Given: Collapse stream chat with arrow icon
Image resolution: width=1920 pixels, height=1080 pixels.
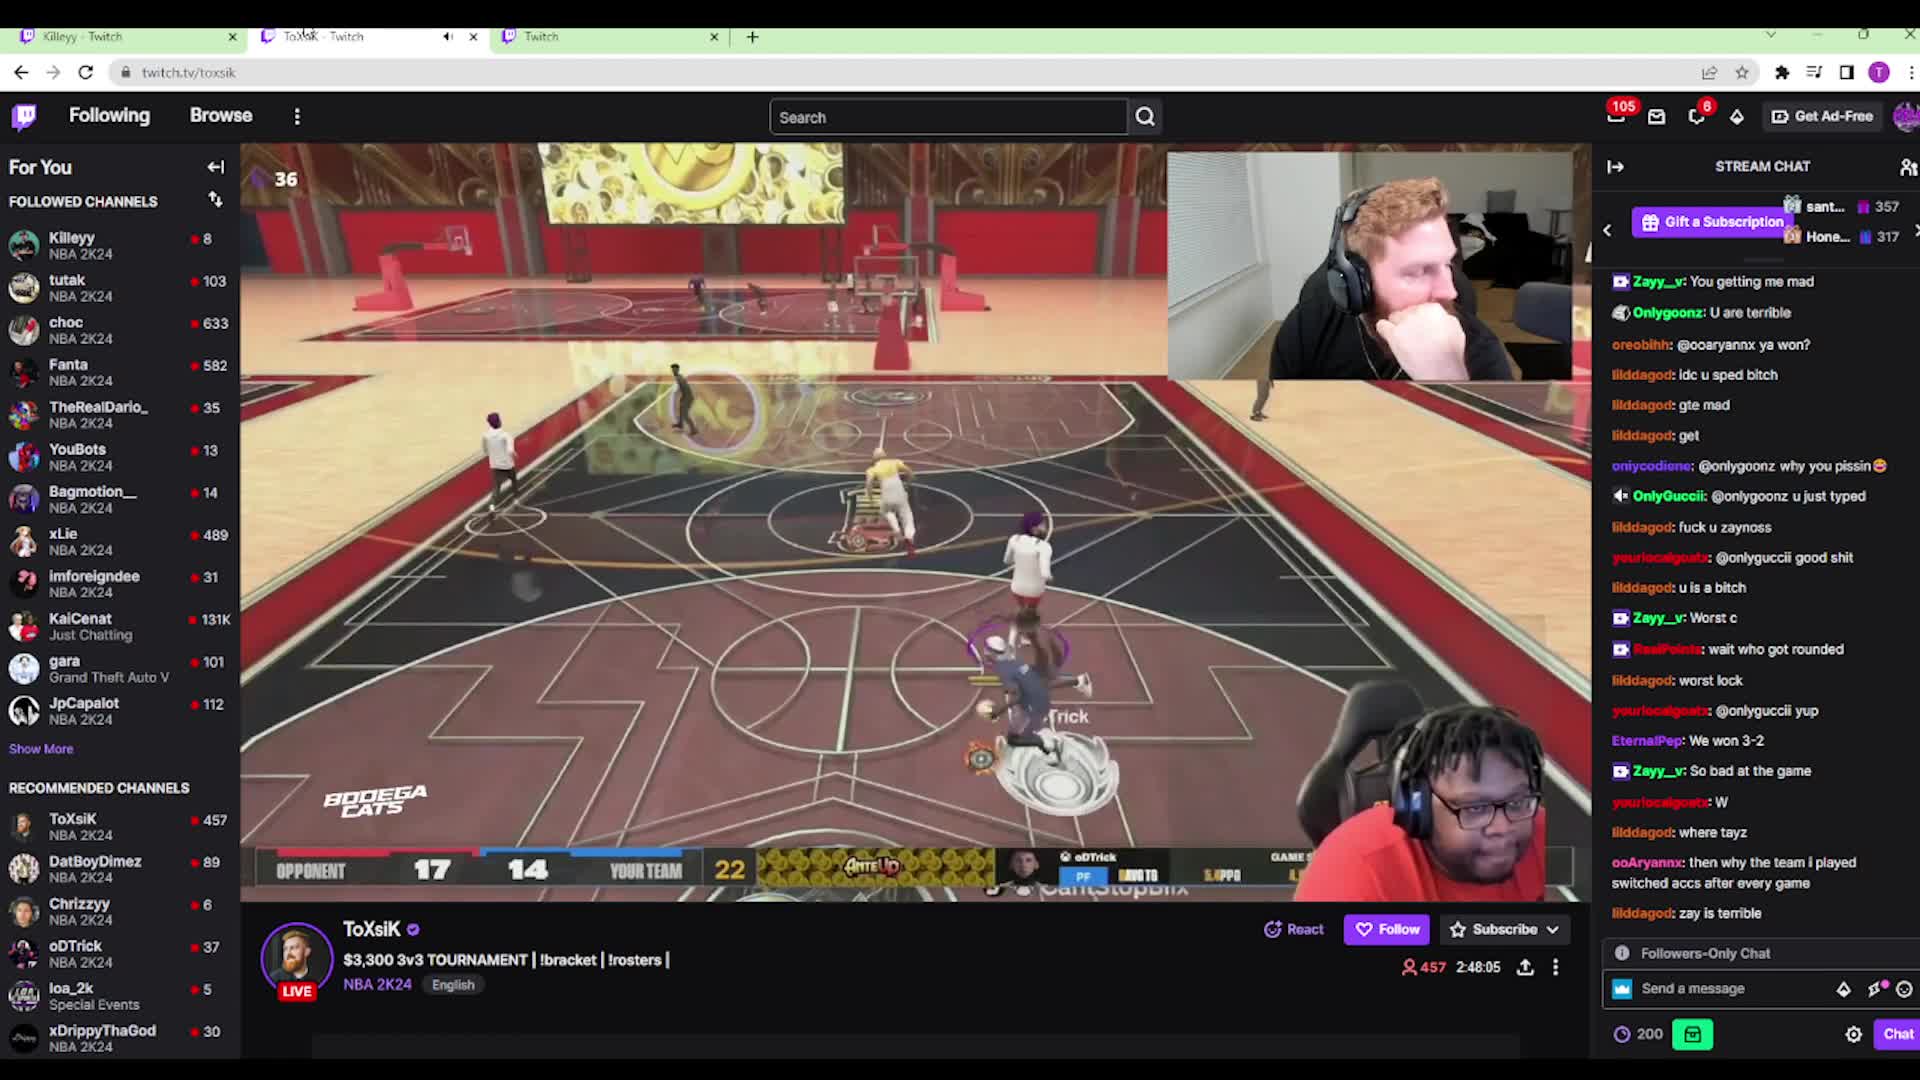Looking at the screenshot, I should tap(1615, 167).
